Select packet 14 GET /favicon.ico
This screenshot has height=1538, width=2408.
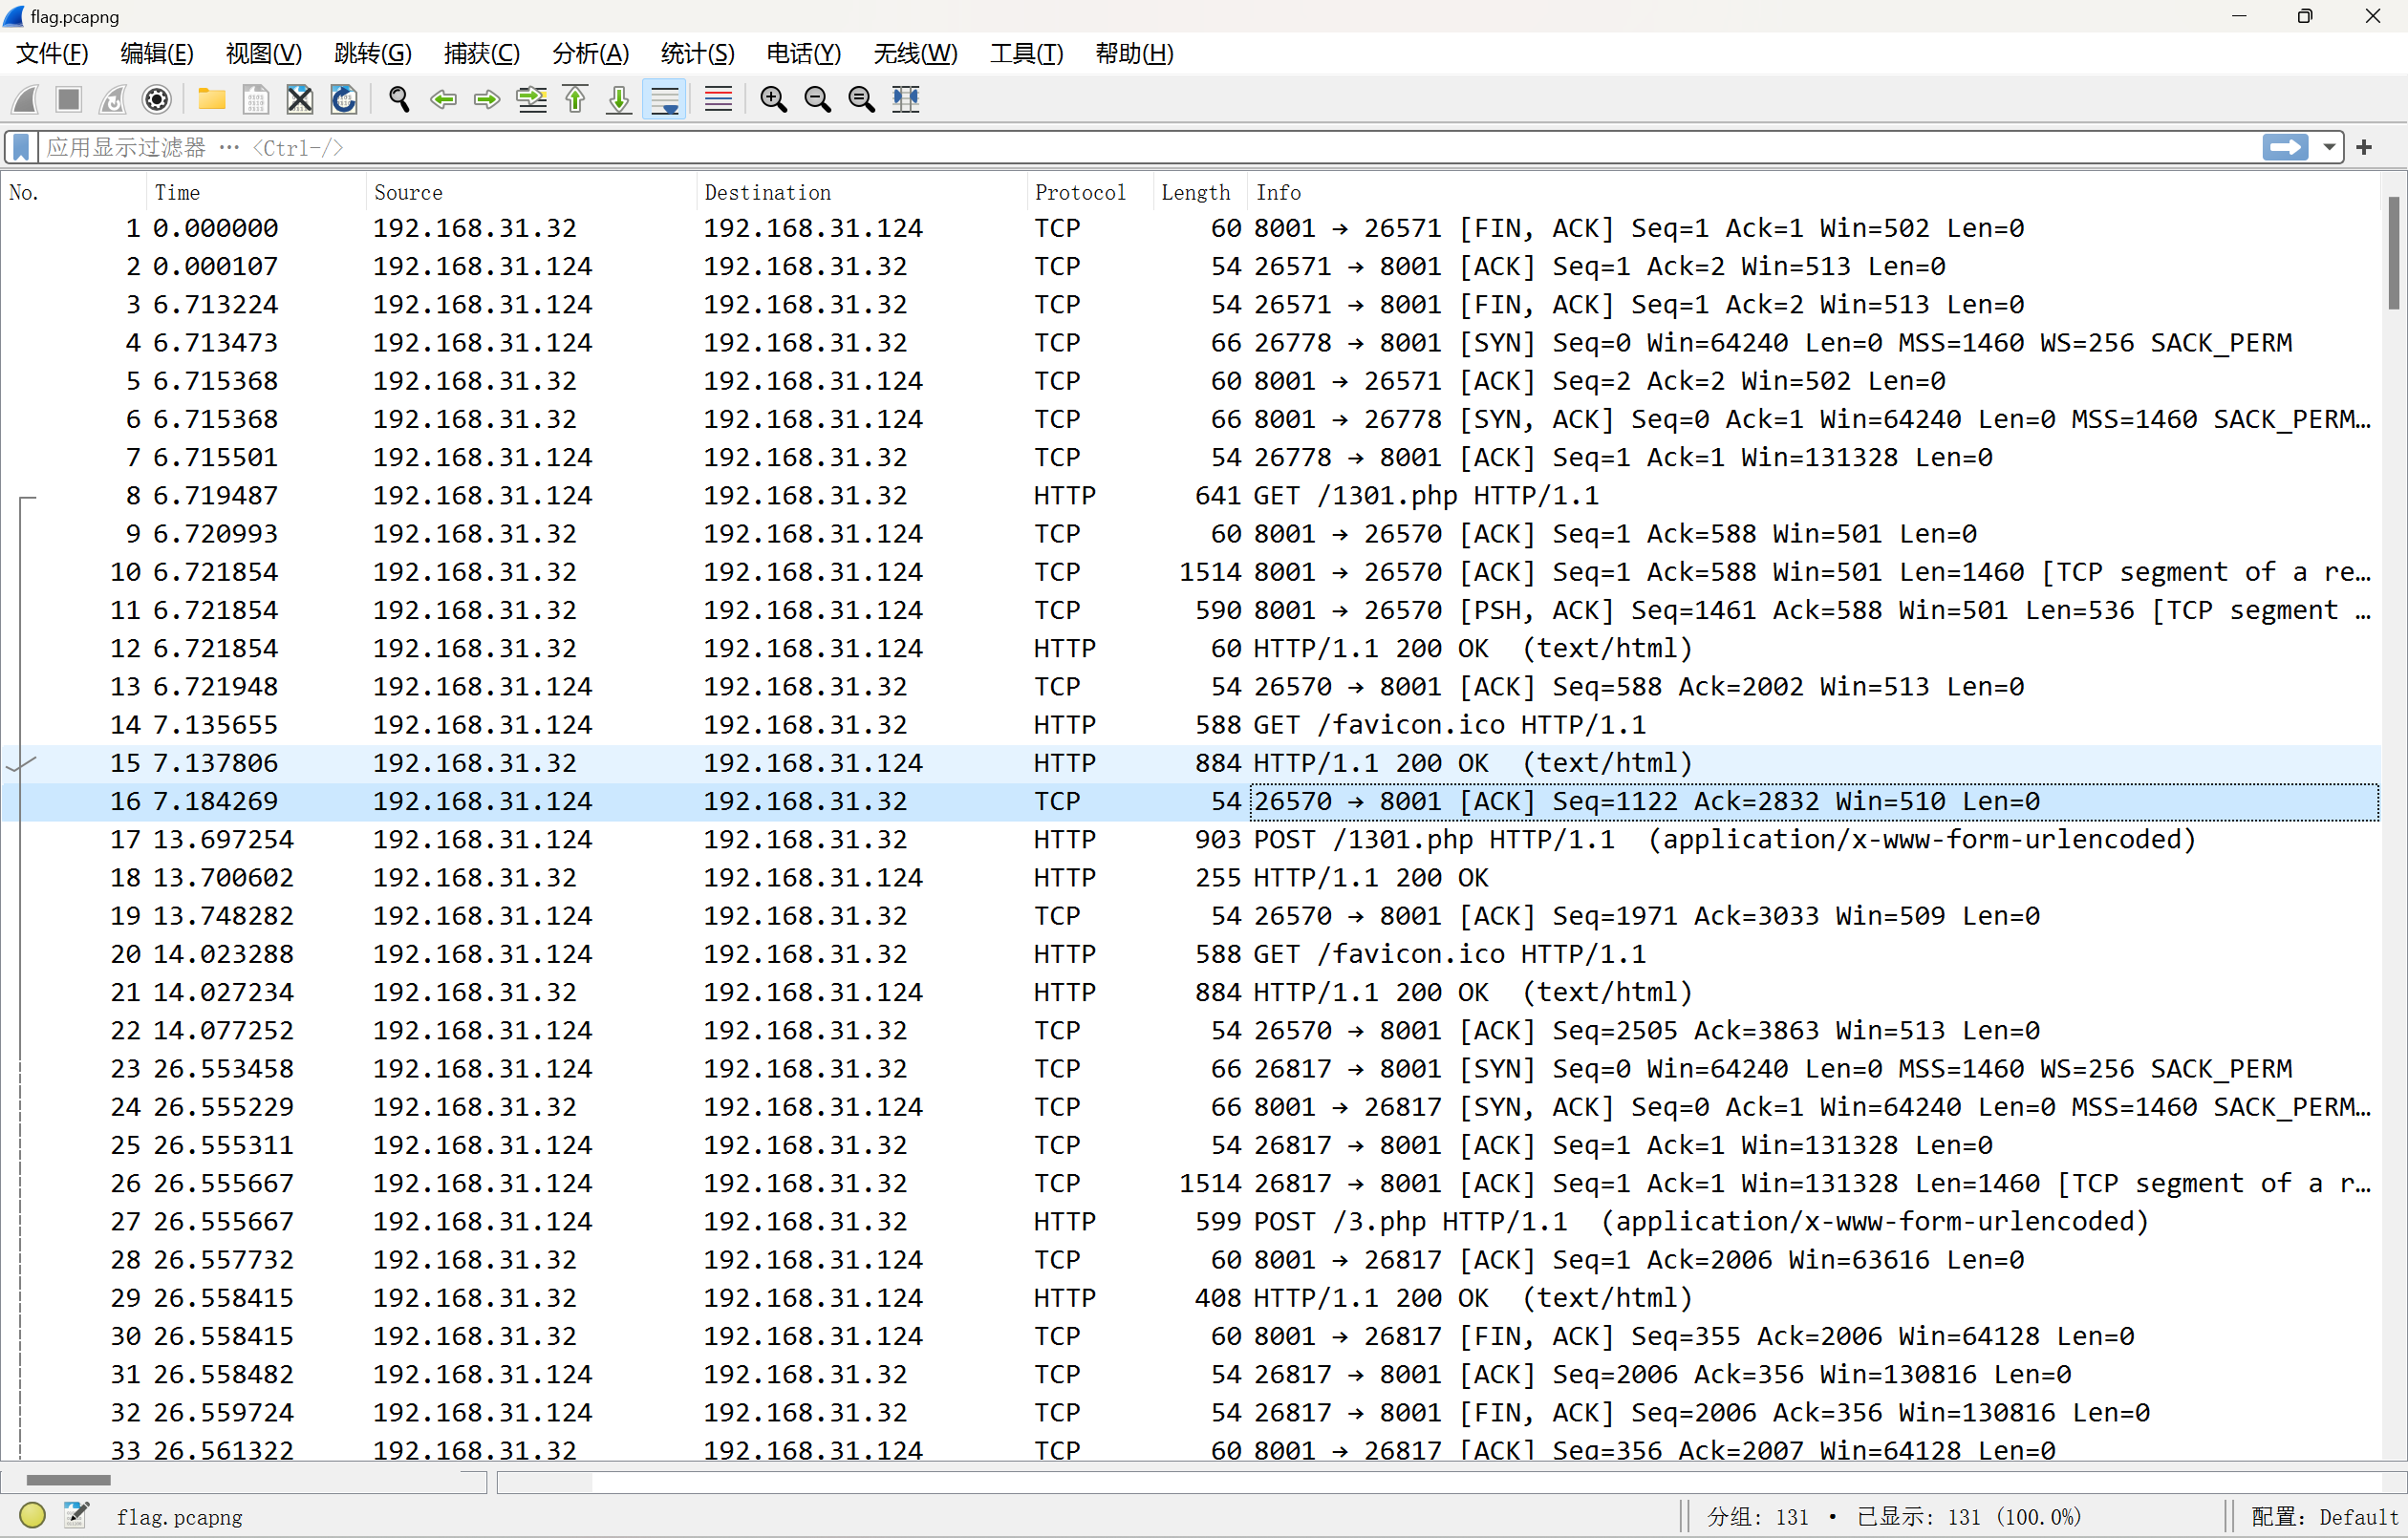pos(1190,725)
